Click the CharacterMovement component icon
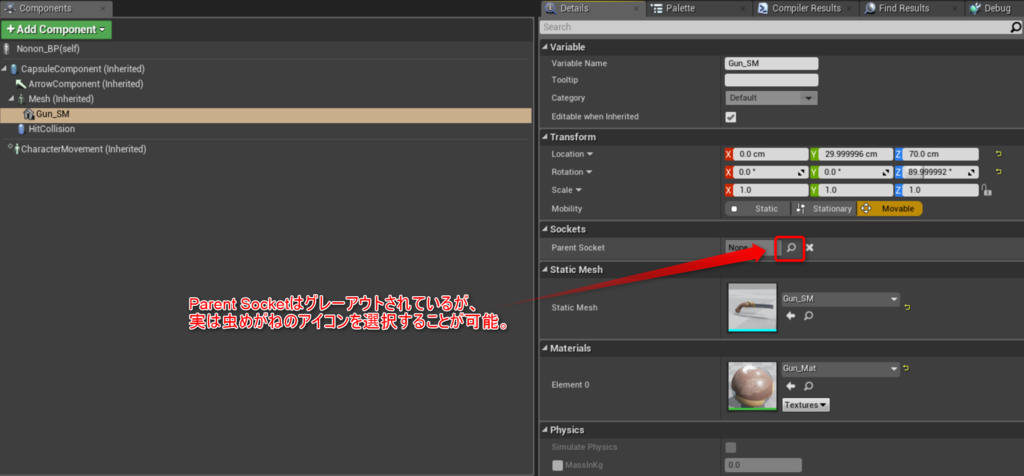 [16, 149]
